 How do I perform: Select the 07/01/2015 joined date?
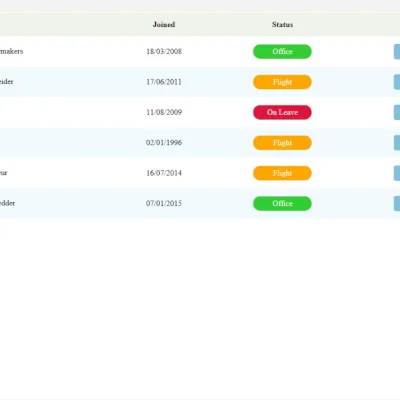click(x=164, y=203)
